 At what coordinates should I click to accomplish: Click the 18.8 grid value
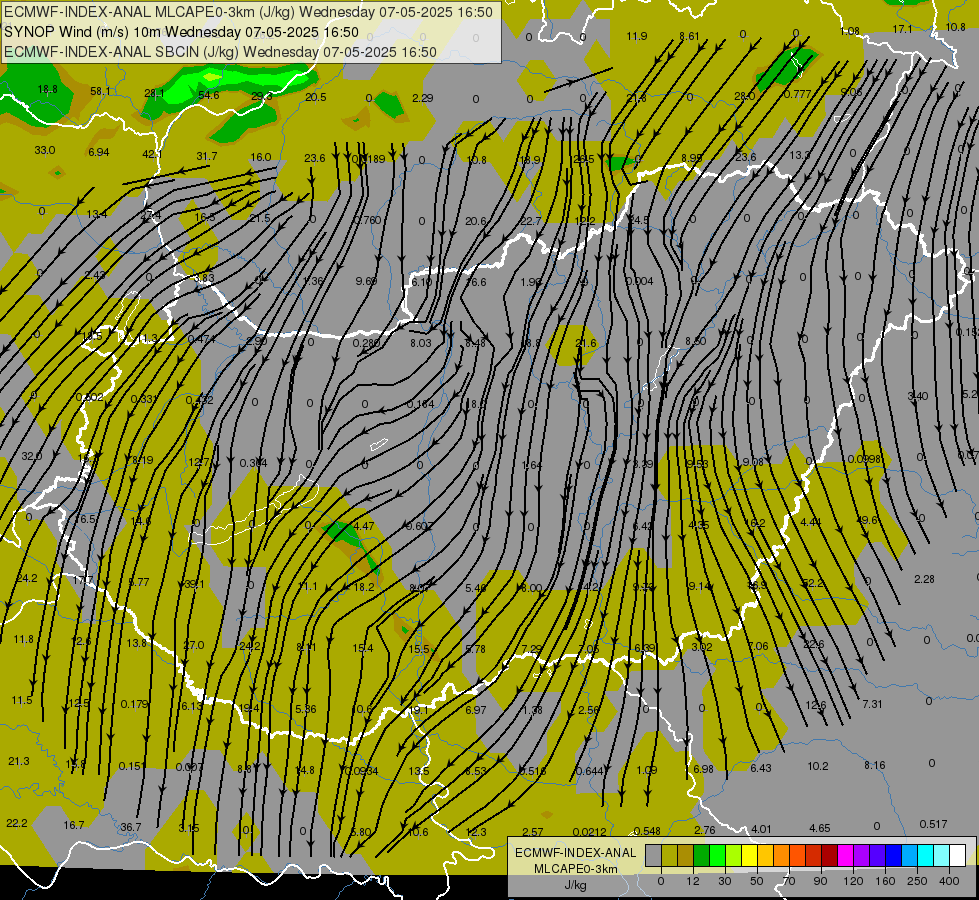(x=47, y=89)
